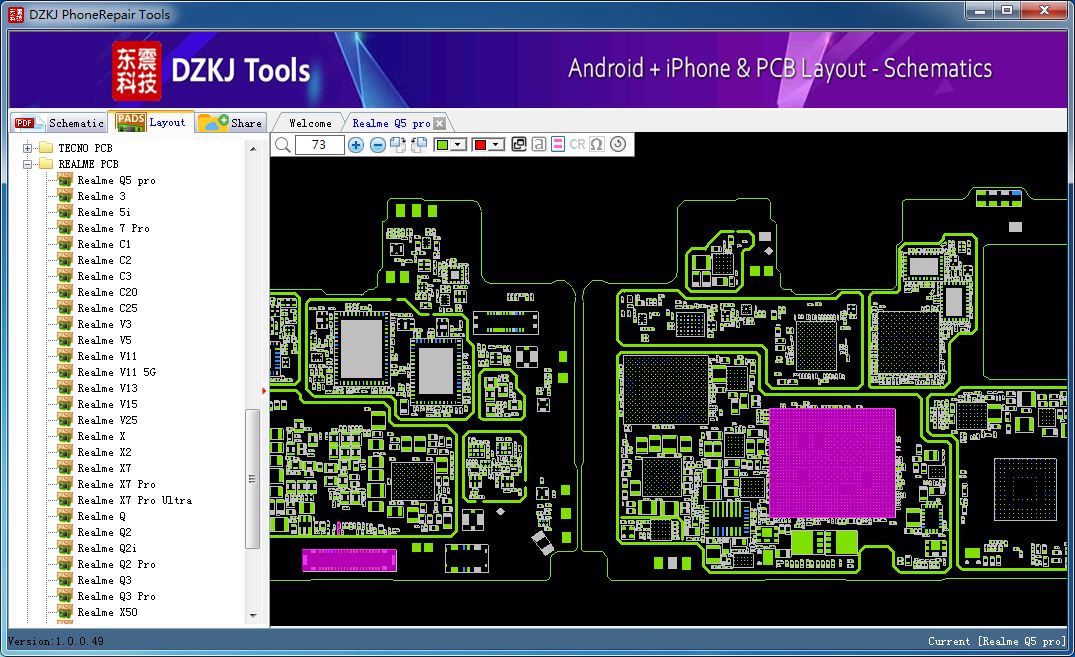
Task: Open Realme Q3 layout
Action: click(104, 580)
